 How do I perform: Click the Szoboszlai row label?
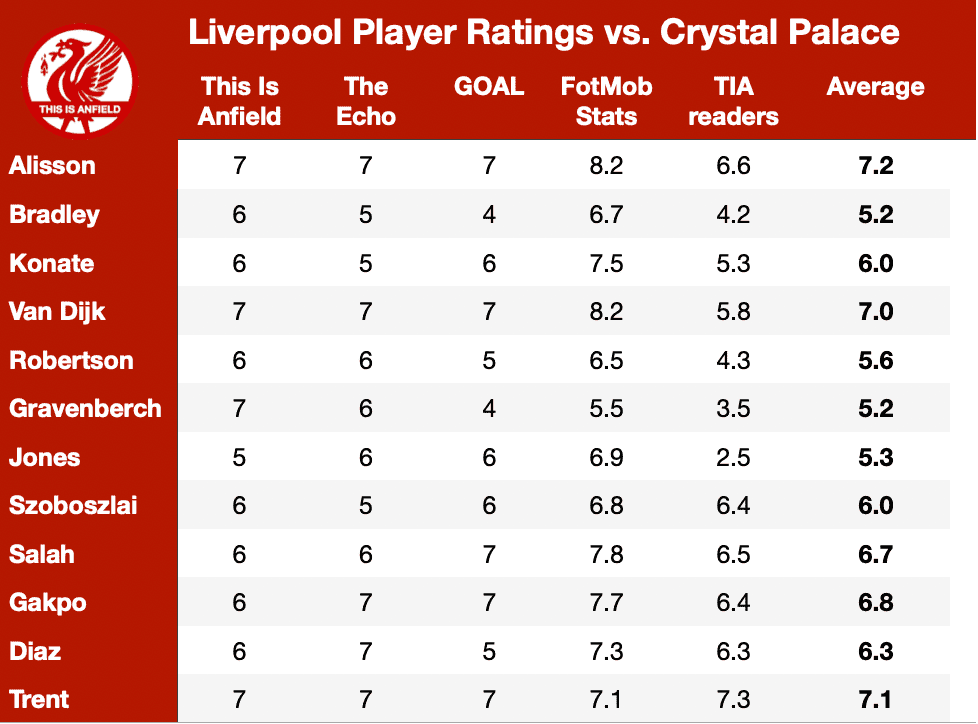pos(73,506)
